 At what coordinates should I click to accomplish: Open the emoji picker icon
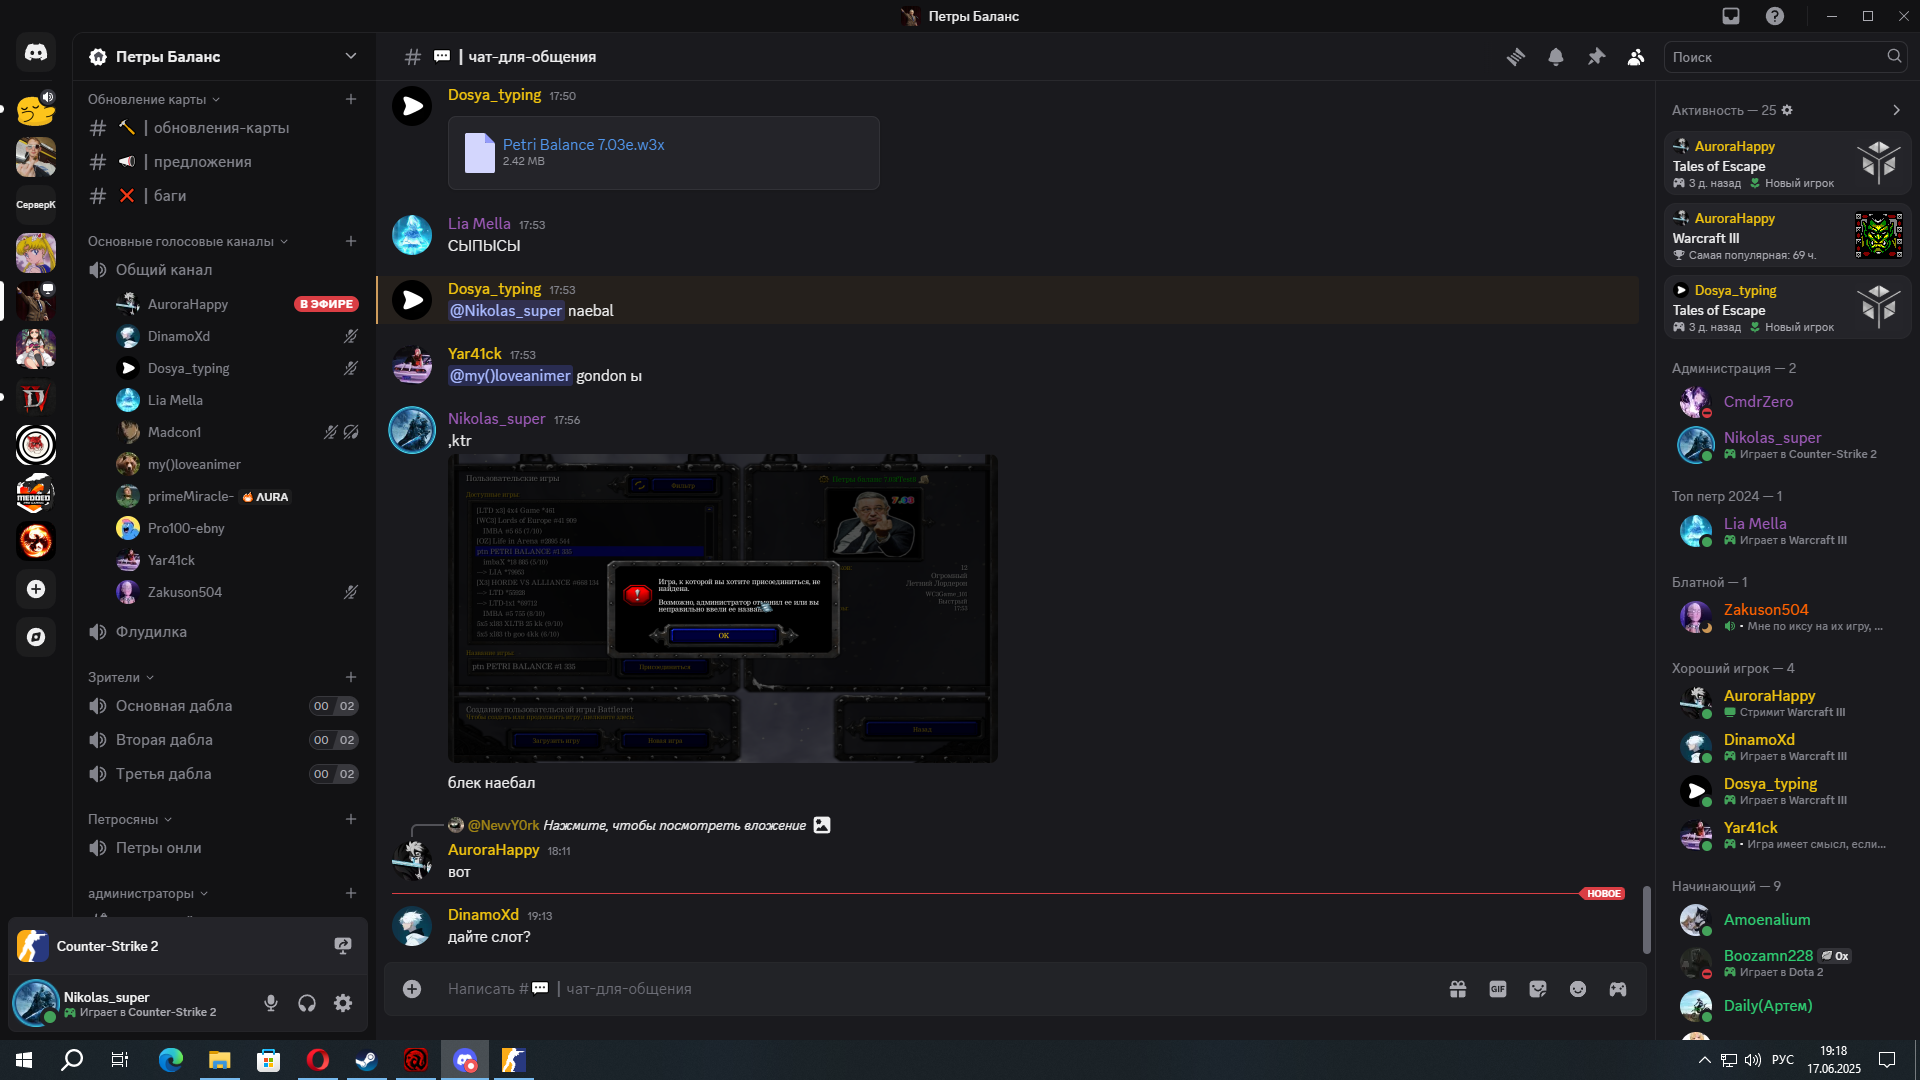pyautogui.click(x=1578, y=989)
